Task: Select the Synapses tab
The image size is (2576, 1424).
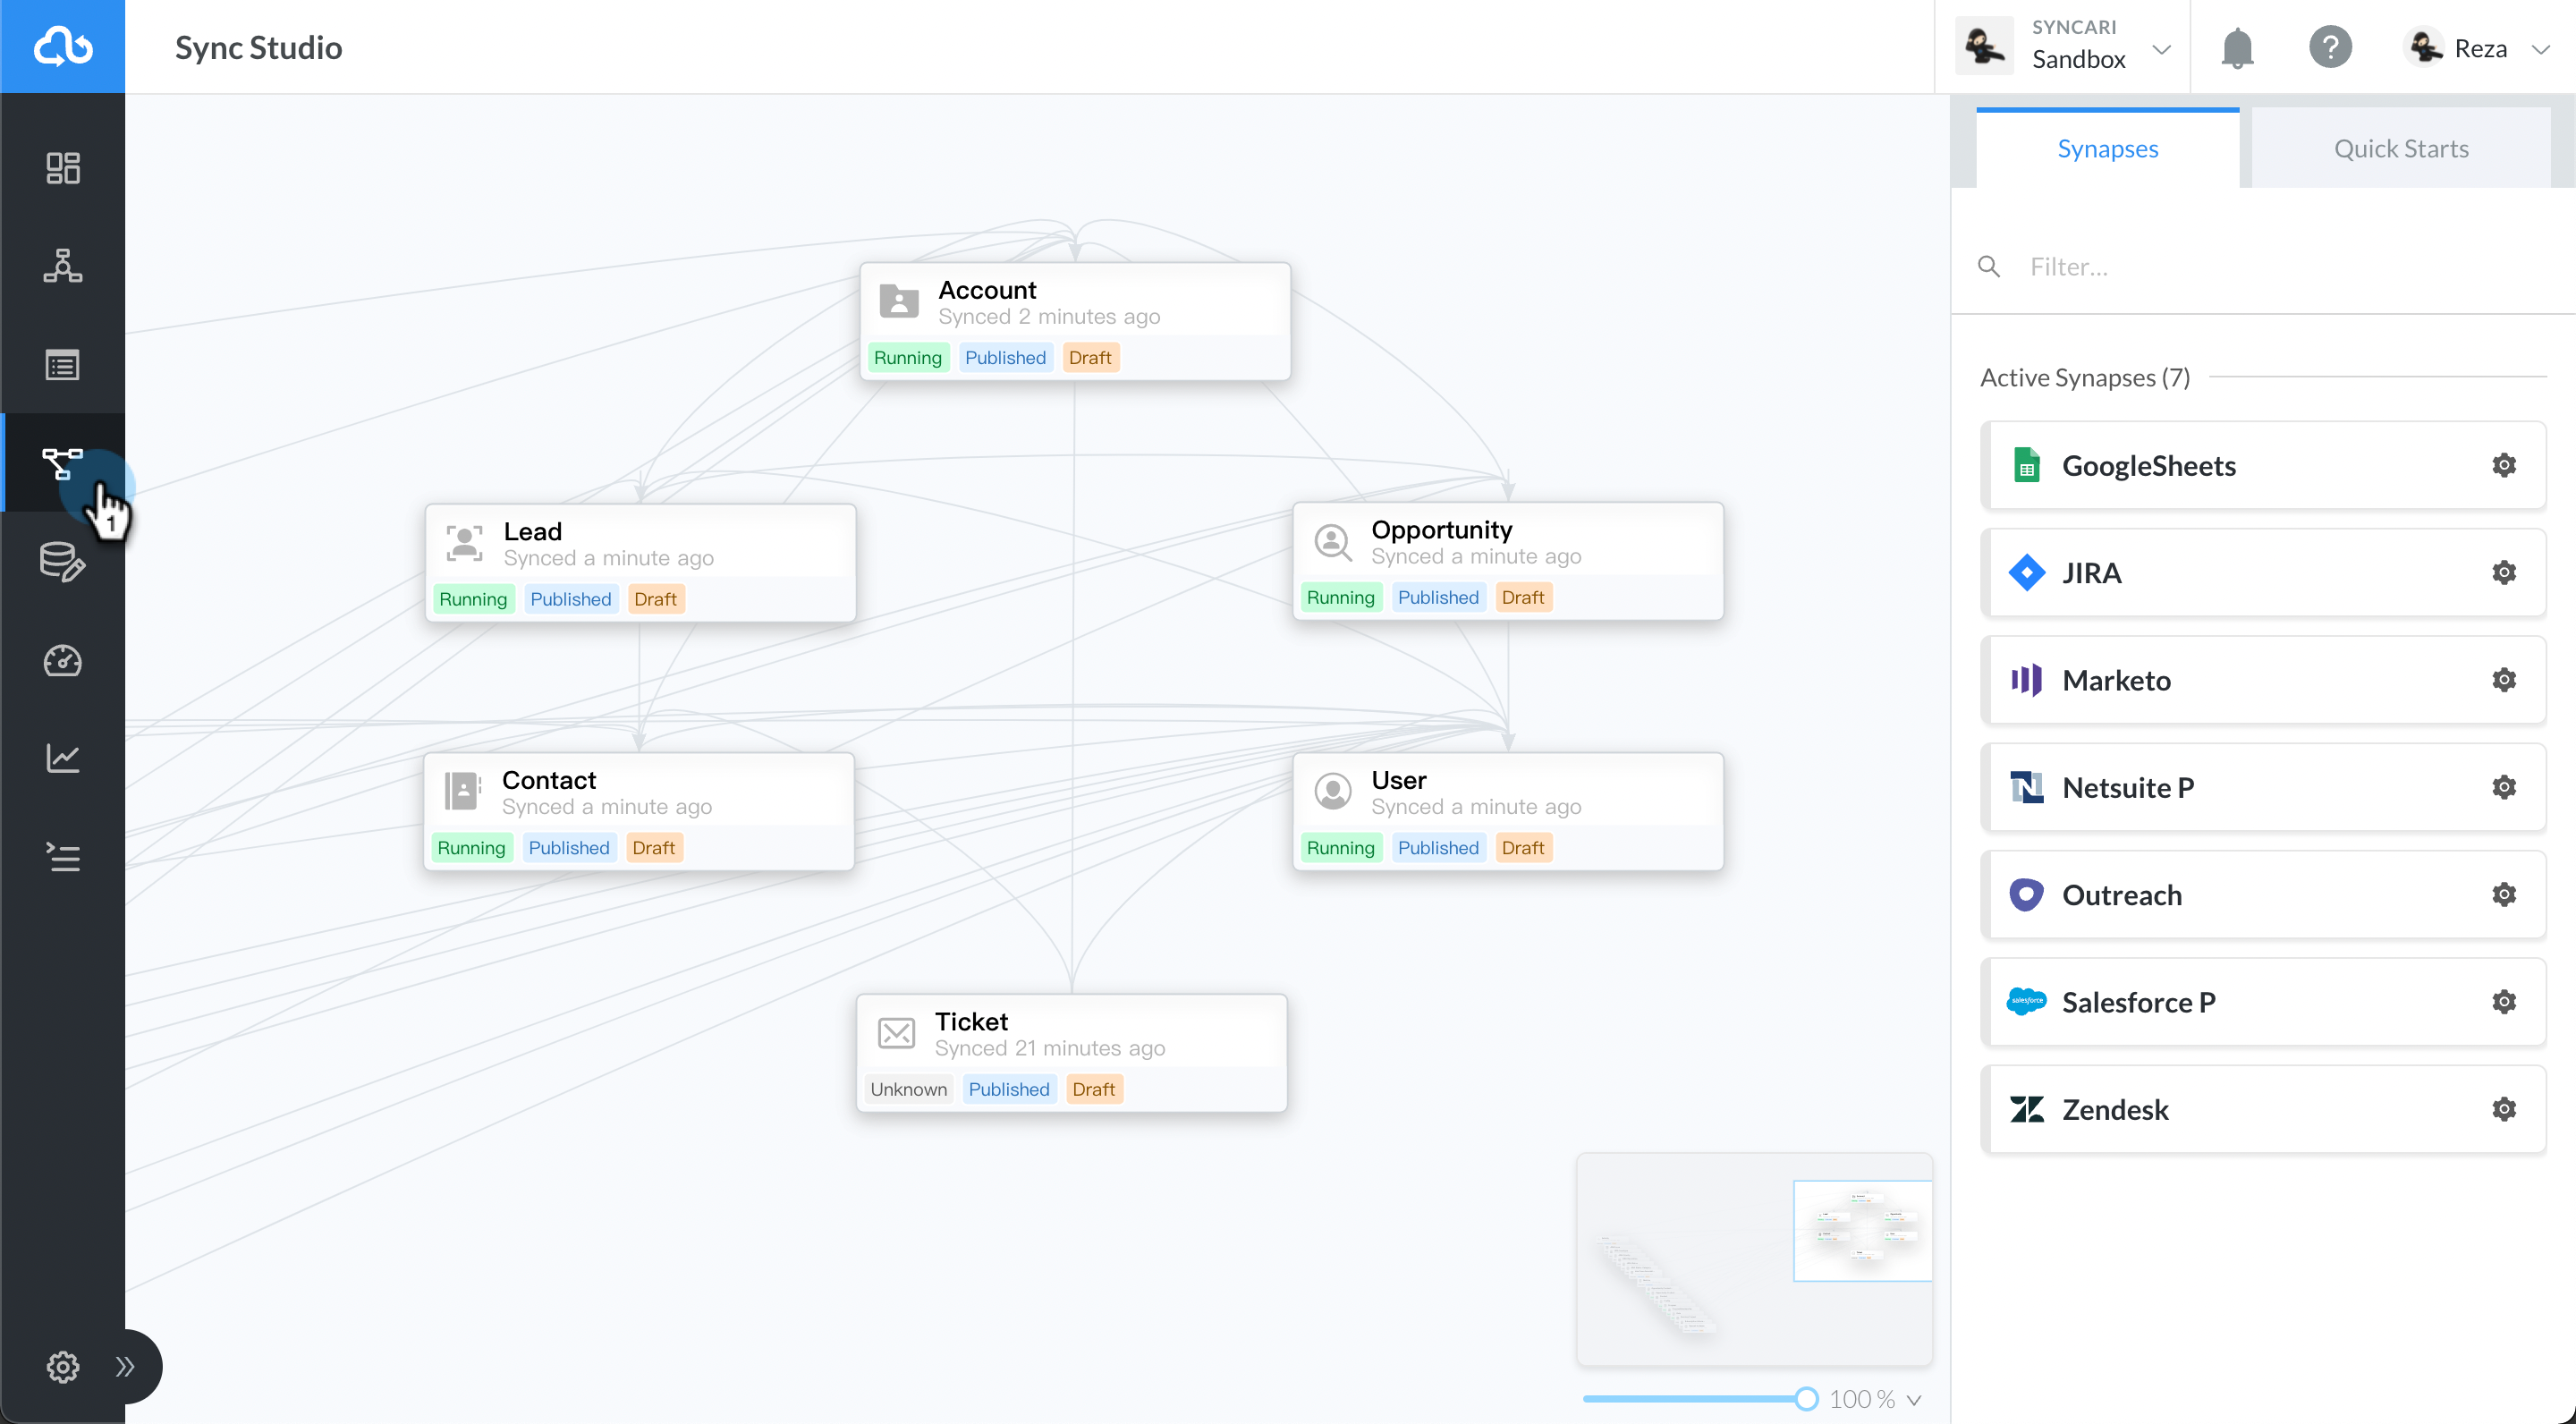Action: pos(2107,147)
